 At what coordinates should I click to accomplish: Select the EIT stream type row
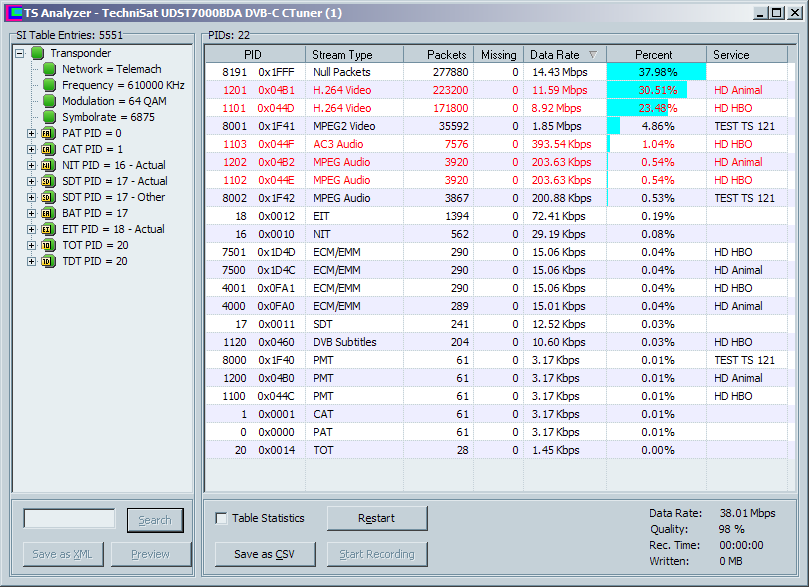coord(496,216)
